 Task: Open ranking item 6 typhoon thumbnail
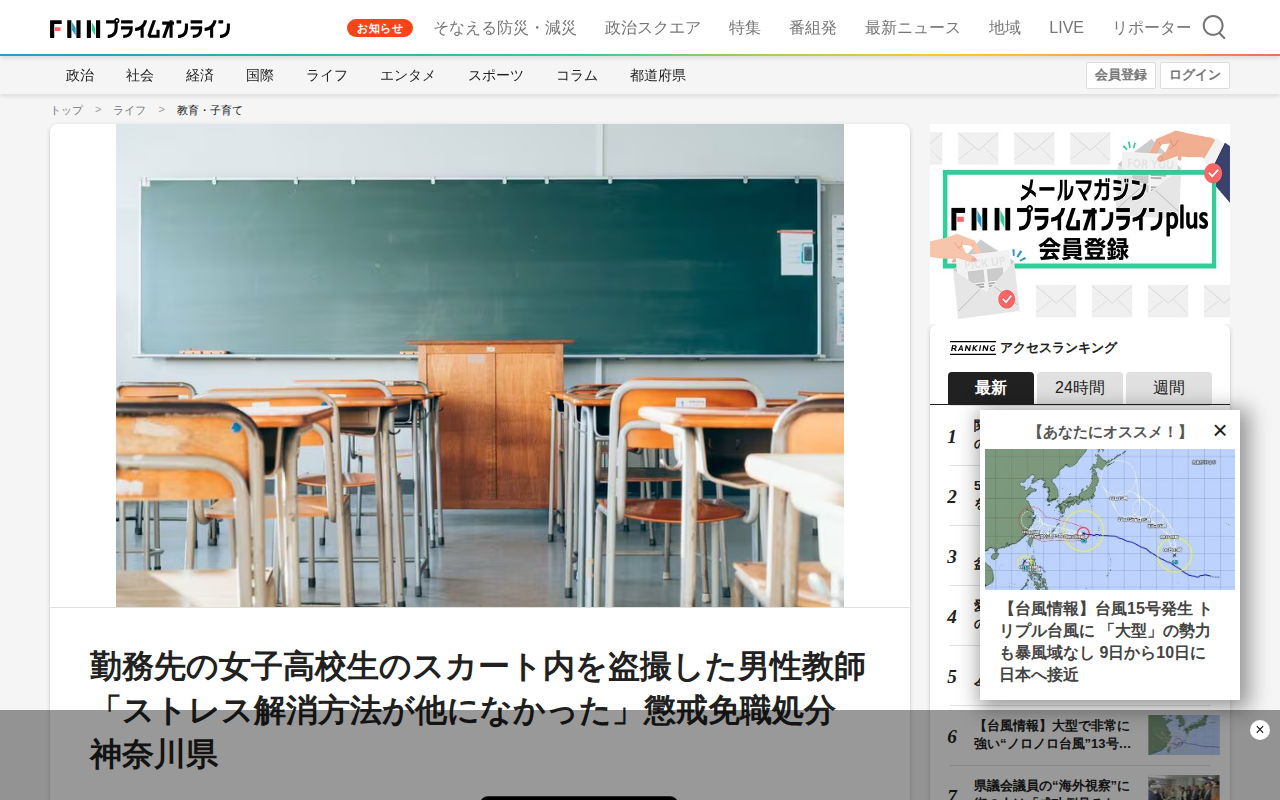coord(1184,735)
